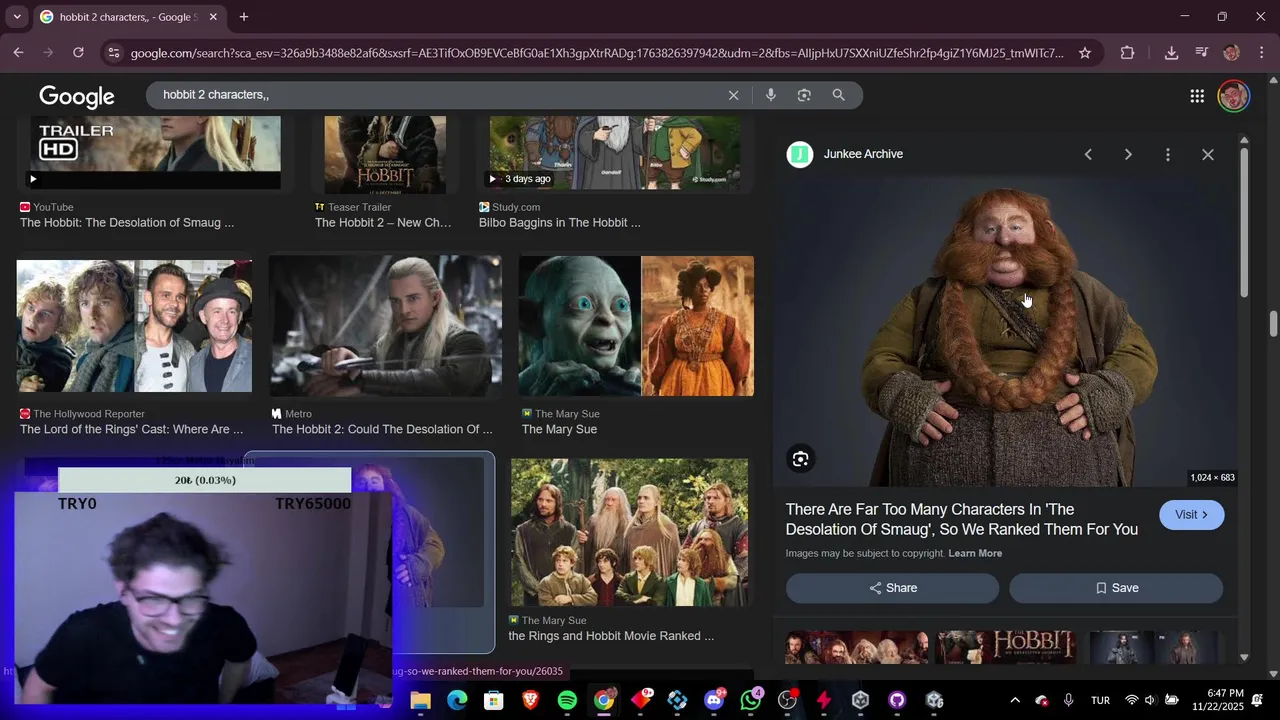Open WhatsApp from the taskbar
The width and height of the screenshot is (1280, 720).
751,700
